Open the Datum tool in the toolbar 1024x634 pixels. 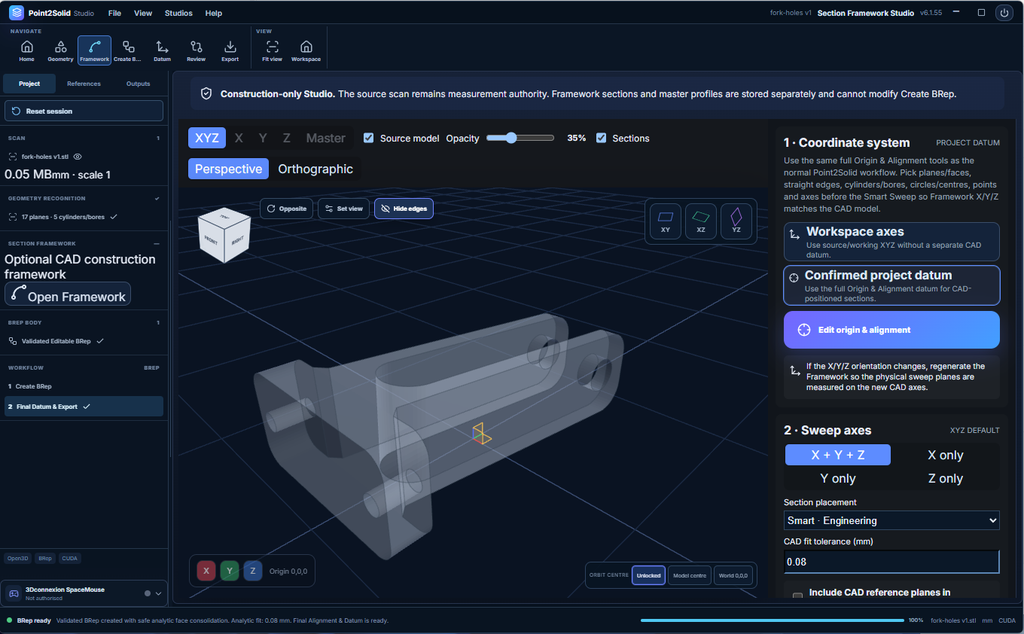(x=162, y=50)
